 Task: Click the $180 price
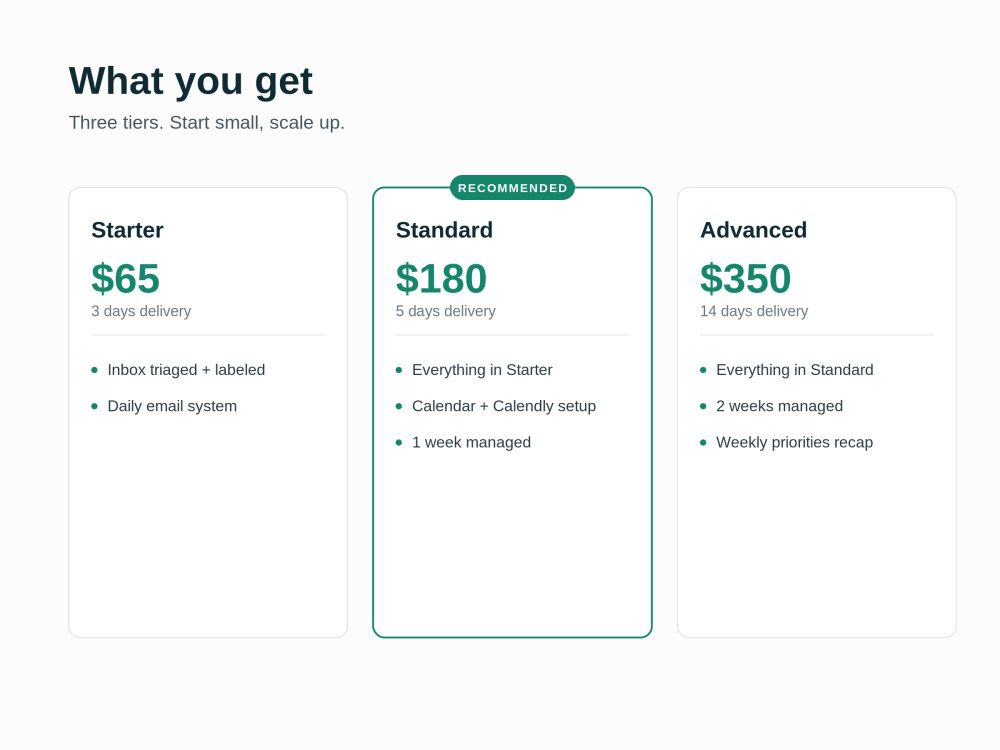[x=441, y=278]
